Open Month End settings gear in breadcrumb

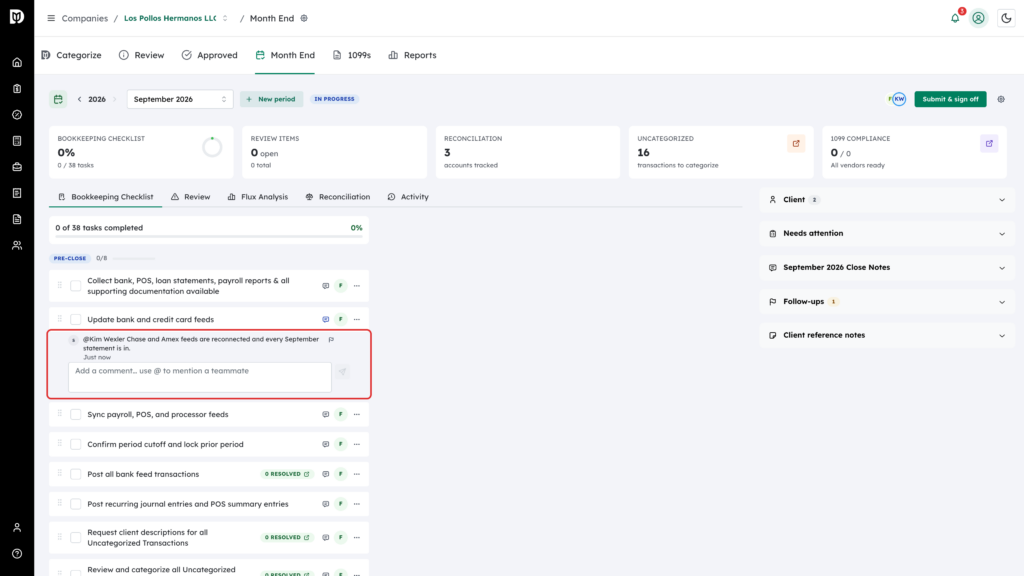coord(304,18)
